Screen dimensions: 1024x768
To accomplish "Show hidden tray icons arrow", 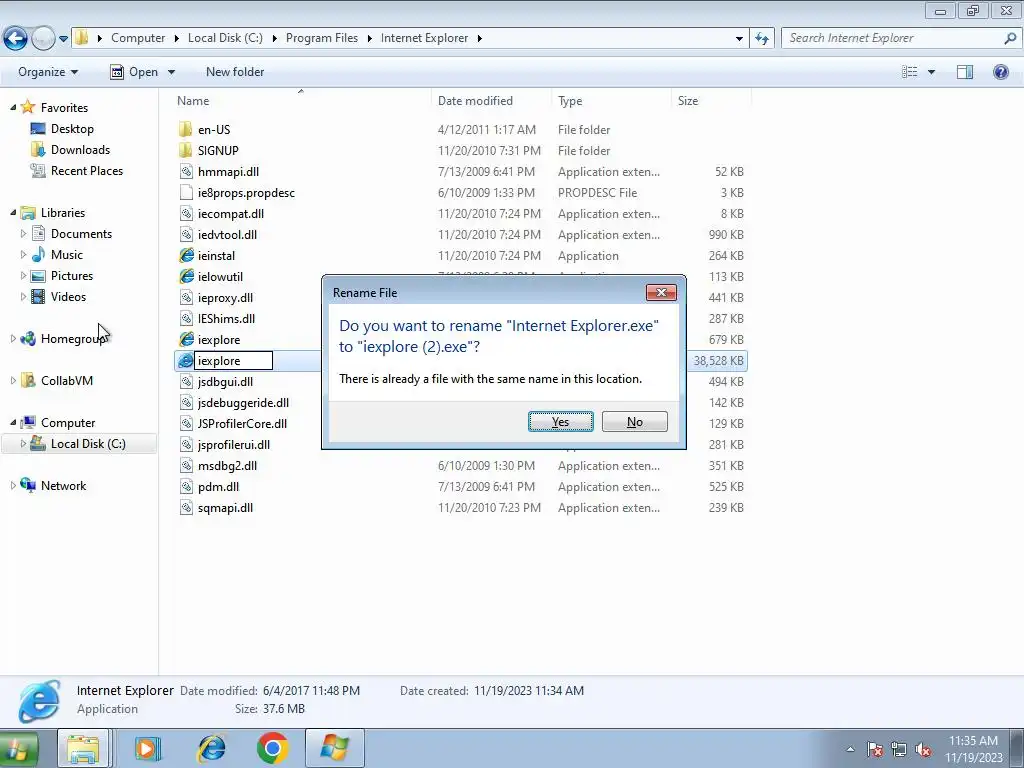I will click(x=850, y=749).
